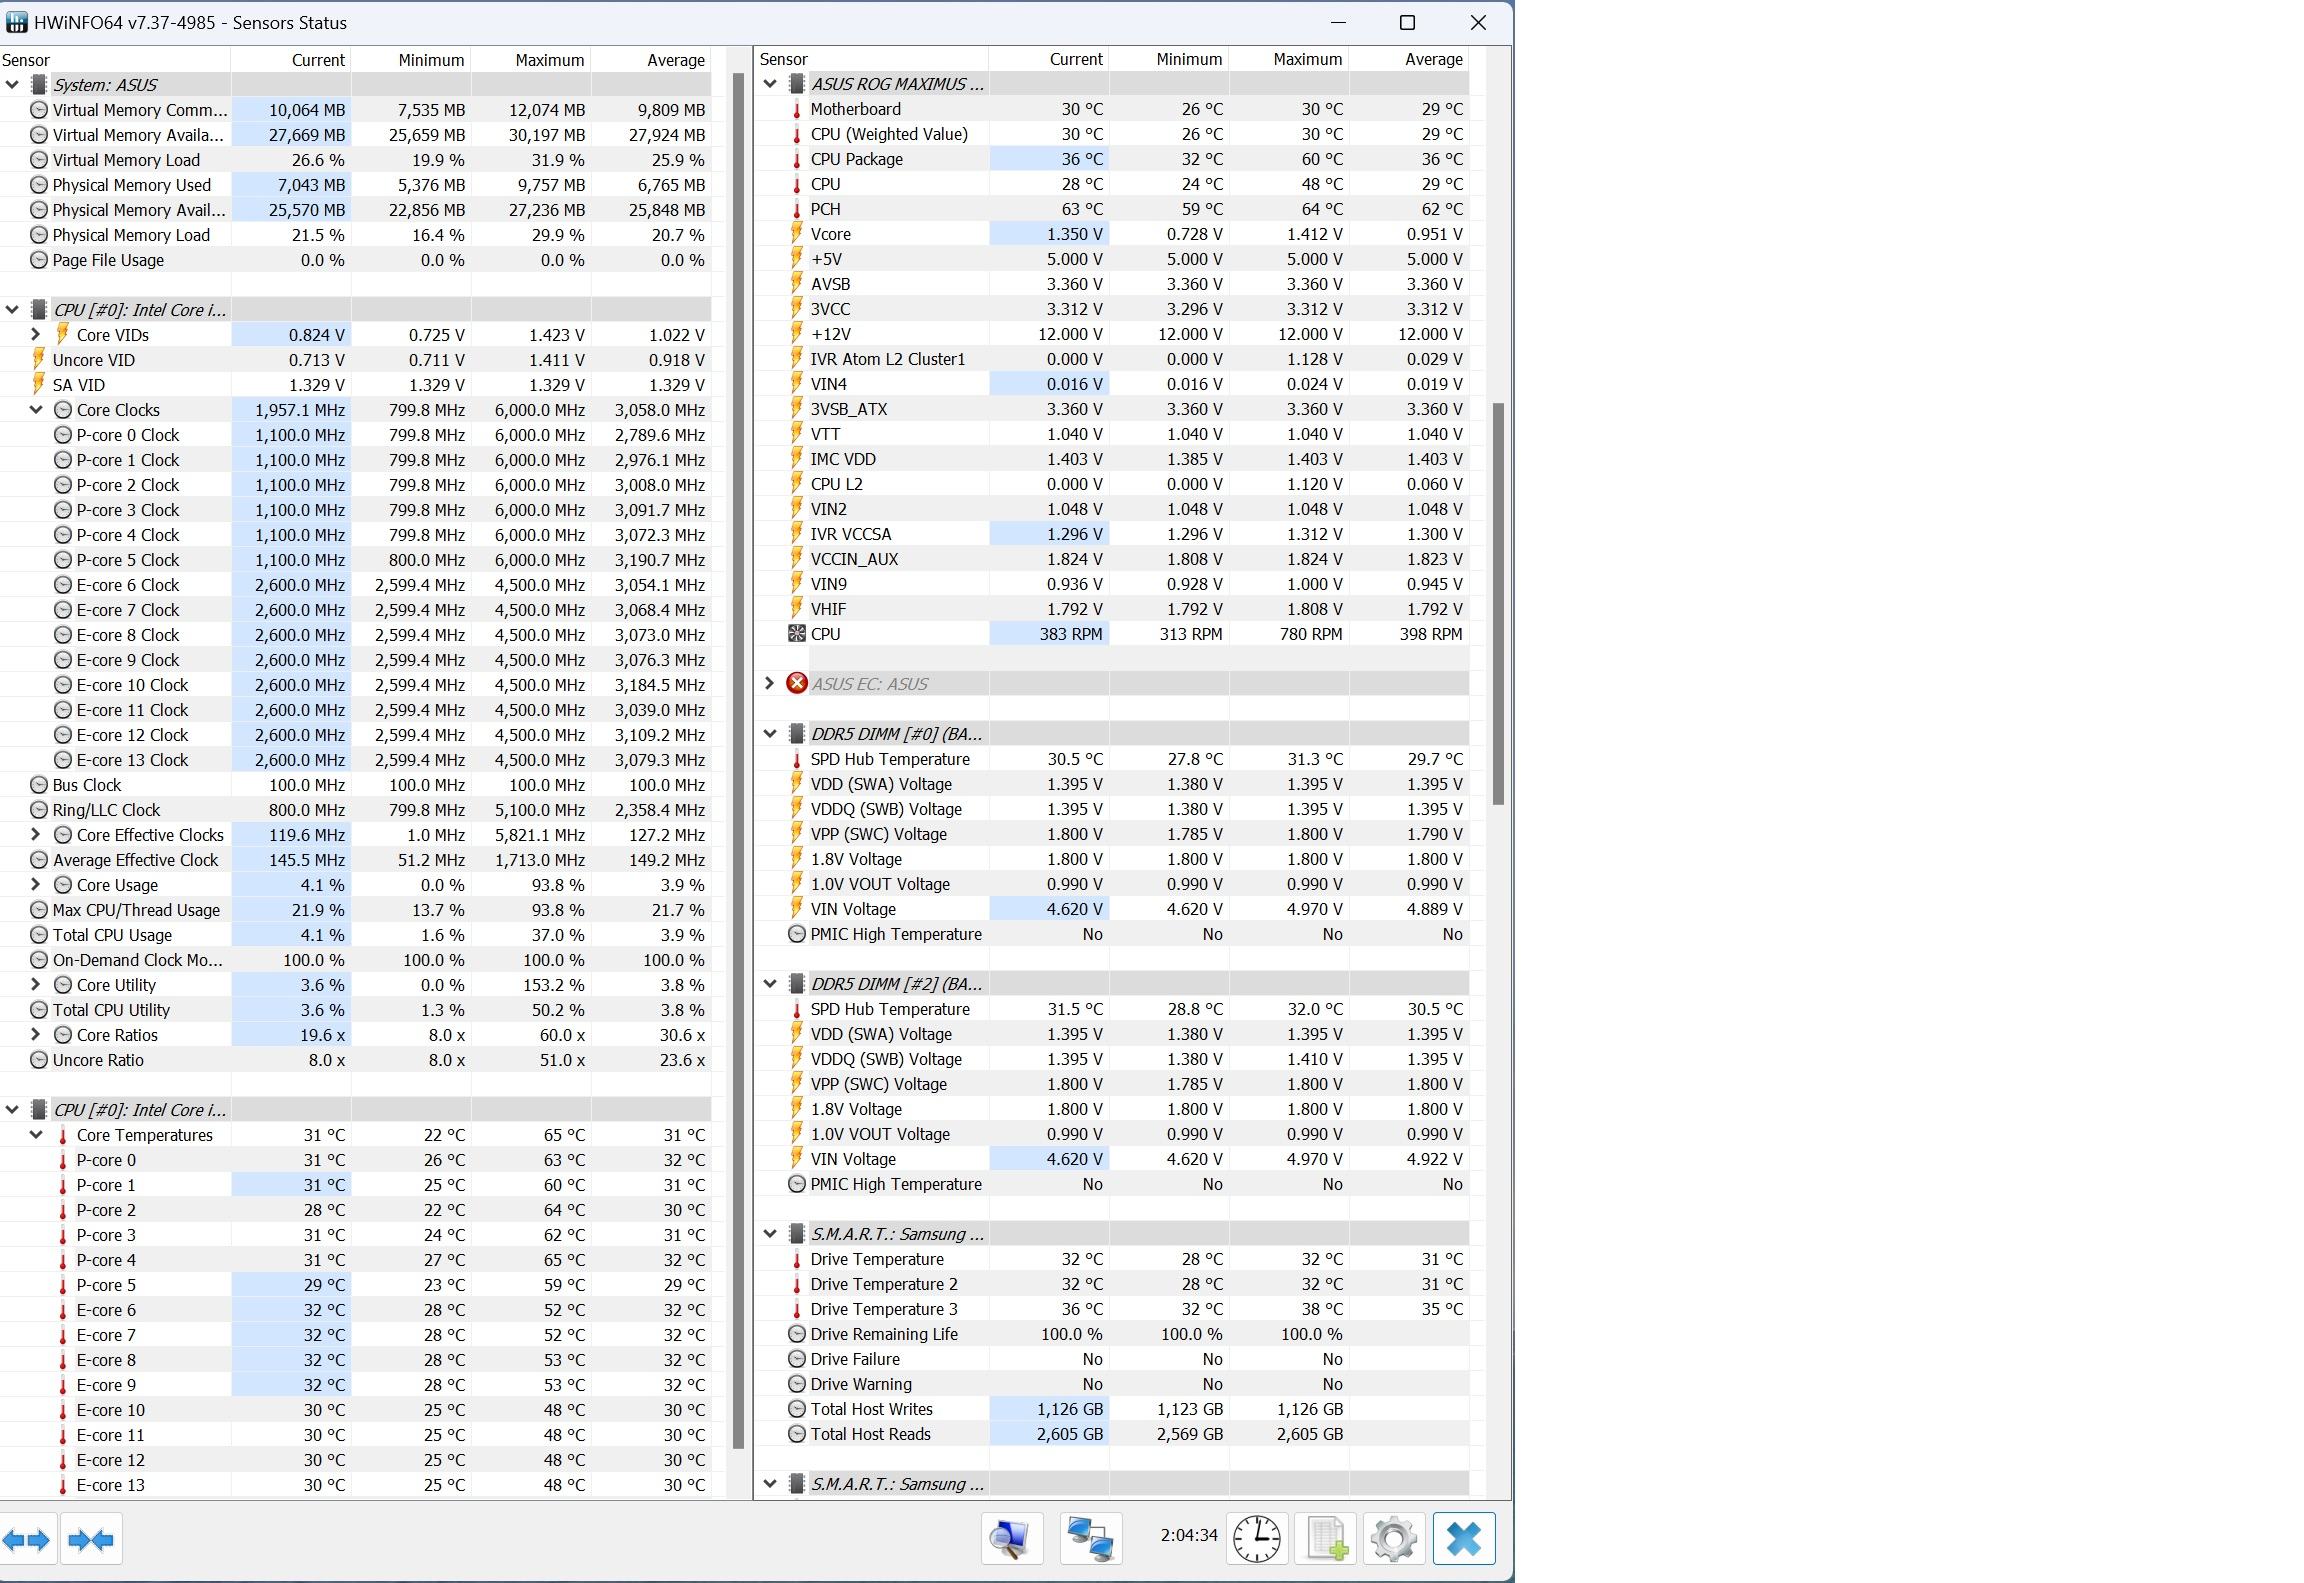This screenshot has width=2304, height=1583.
Task: Open remote monitoring network computers icon
Action: (1090, 1538)
